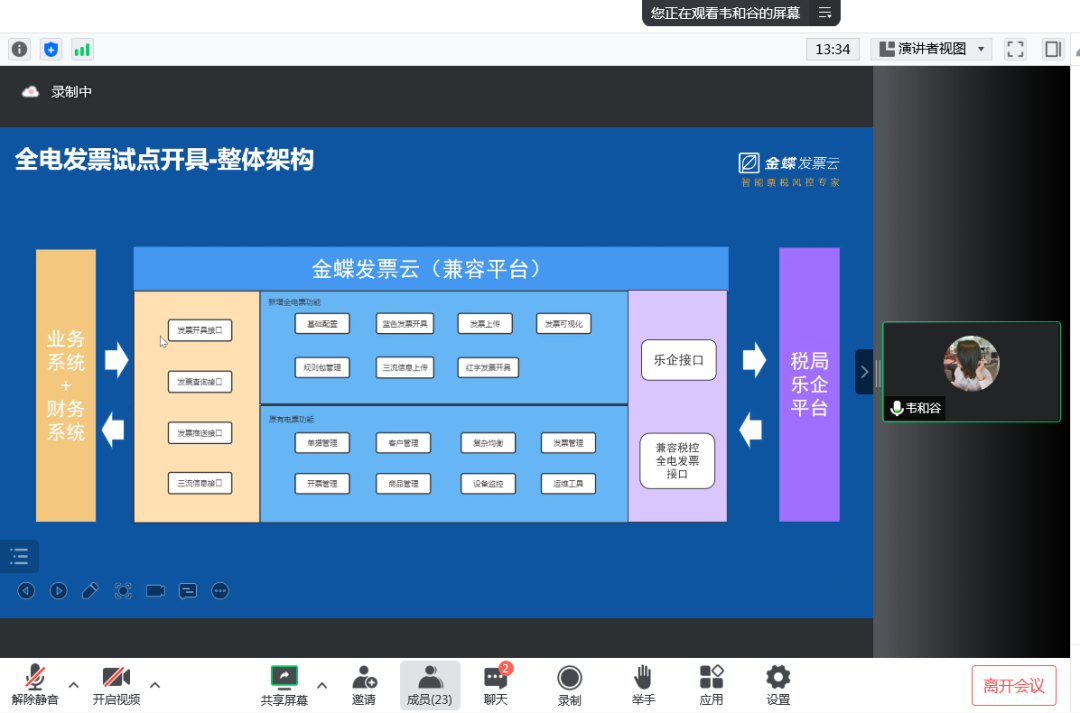Open the meeting info icon
The image size is (1080, 713).
click(x=19, y=50)
